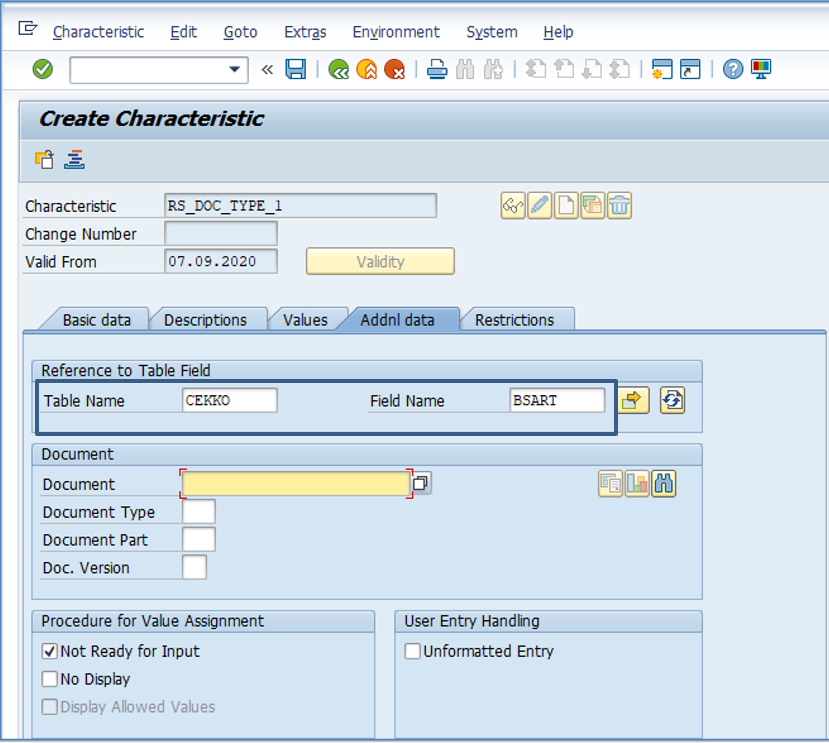Click the Create with template icon

pos(592,205)
